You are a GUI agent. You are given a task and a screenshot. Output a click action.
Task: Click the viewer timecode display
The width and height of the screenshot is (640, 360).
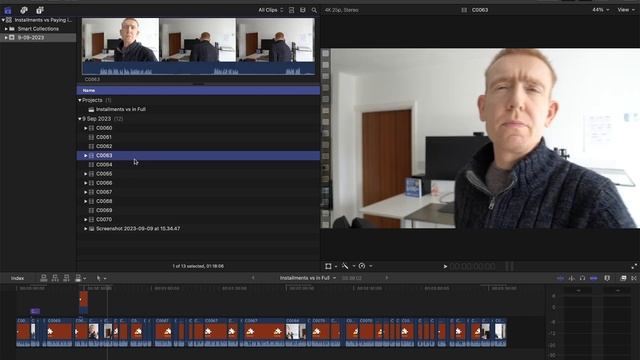(473, 267)
